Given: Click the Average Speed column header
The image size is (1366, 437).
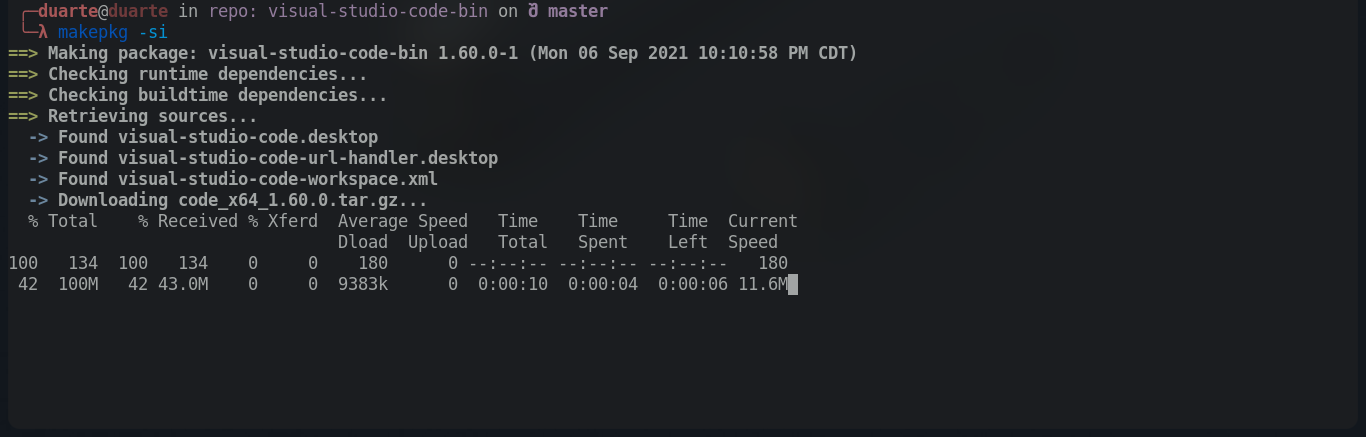Looking at the screenshot, I should pyautogui.click(x=403, y=221).
